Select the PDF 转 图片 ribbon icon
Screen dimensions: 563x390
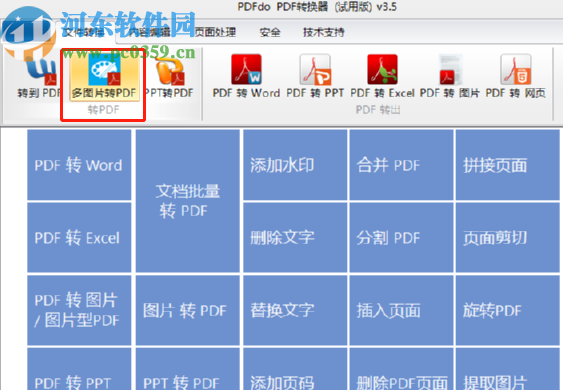click(x=450, y=76)
